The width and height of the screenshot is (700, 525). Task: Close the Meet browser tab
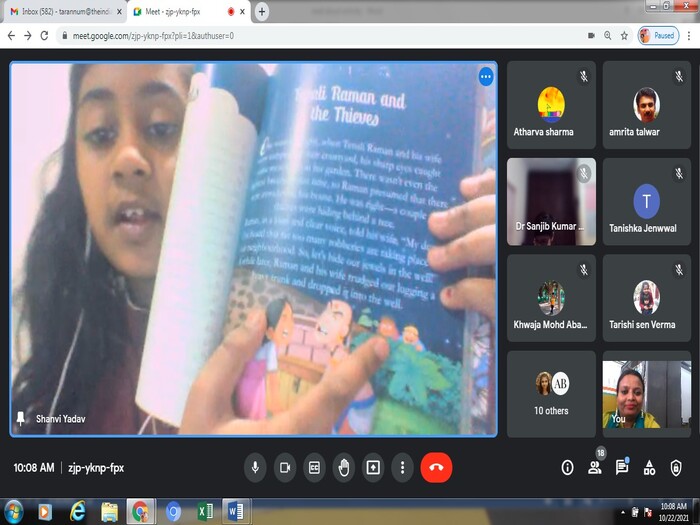click(242, 12)
